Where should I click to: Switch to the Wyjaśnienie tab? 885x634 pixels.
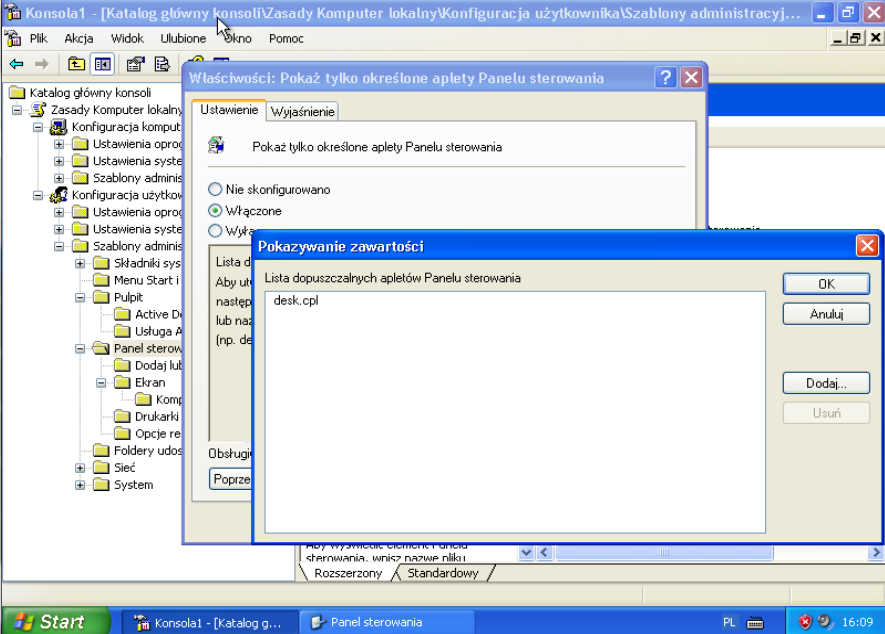(302, 112)
